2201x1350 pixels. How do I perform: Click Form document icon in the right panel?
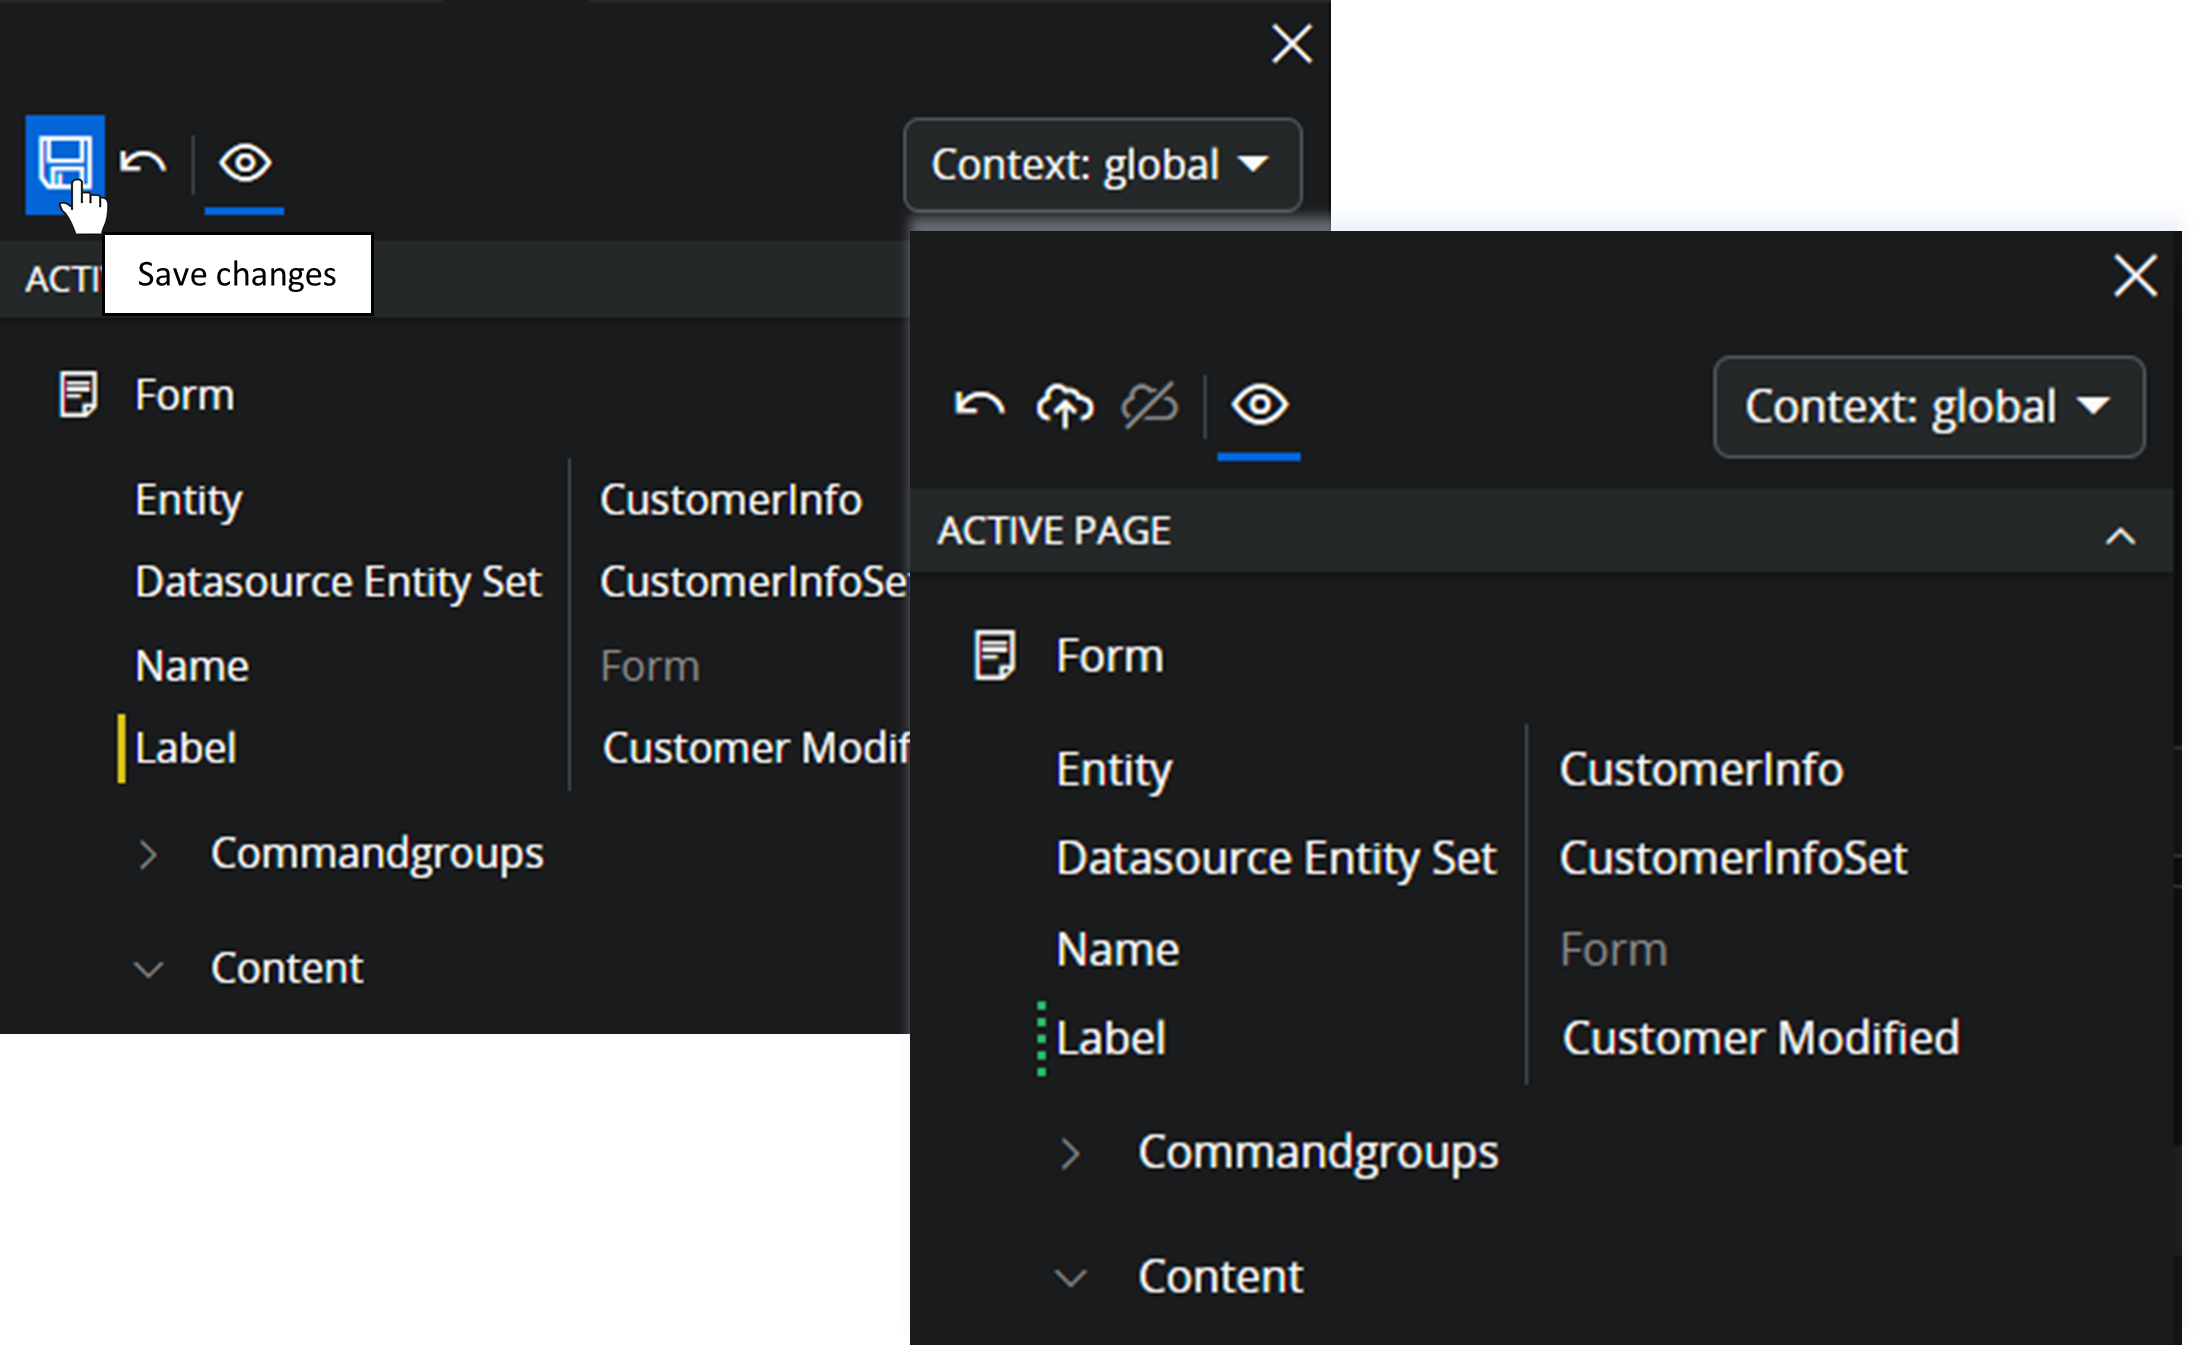[x=994, y=656]
